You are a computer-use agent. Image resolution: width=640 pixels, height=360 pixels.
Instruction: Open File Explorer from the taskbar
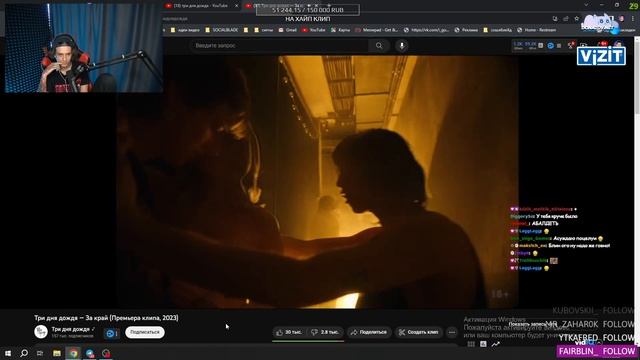point(57,353)
